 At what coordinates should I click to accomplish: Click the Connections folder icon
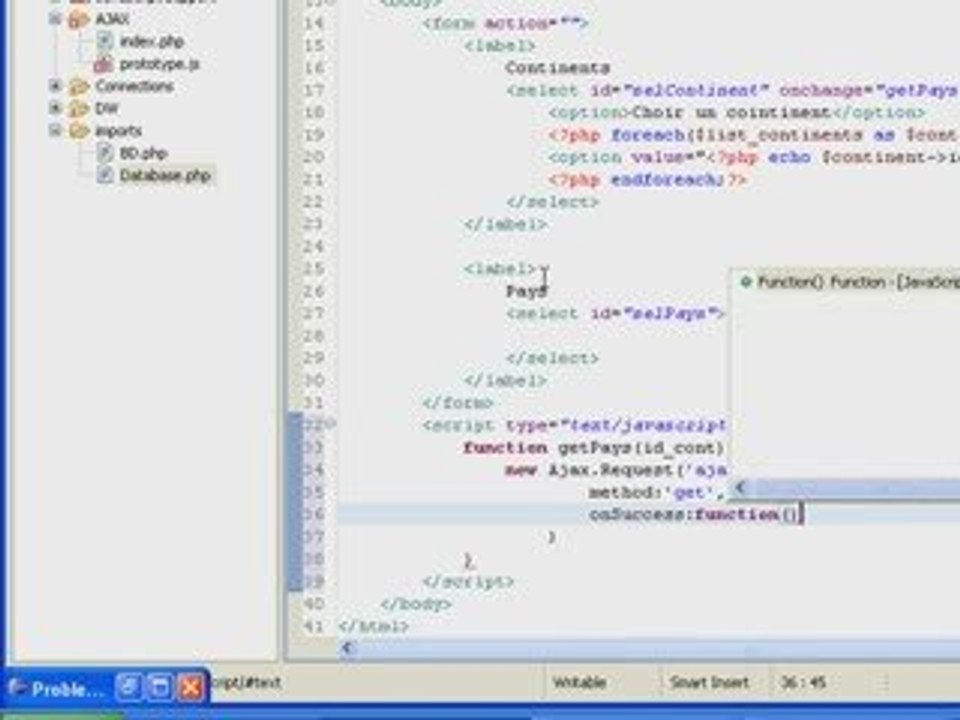pos(79,86)
